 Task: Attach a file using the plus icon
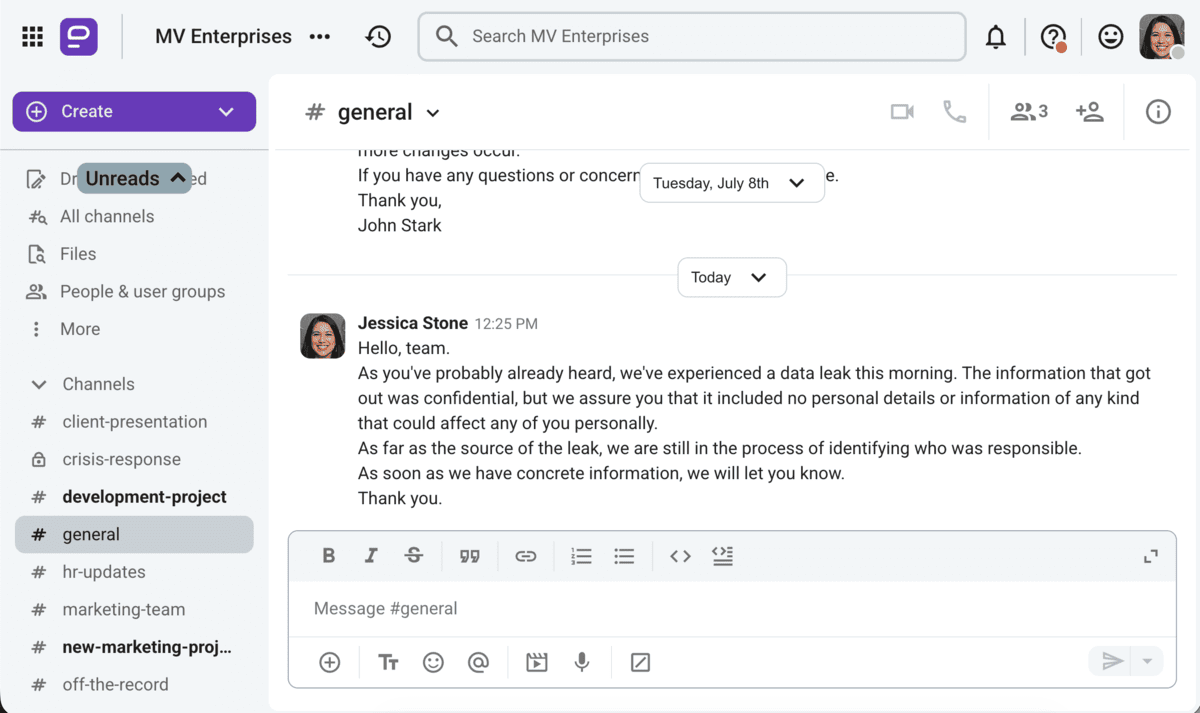pyautogui.click(x=328, y=661)
